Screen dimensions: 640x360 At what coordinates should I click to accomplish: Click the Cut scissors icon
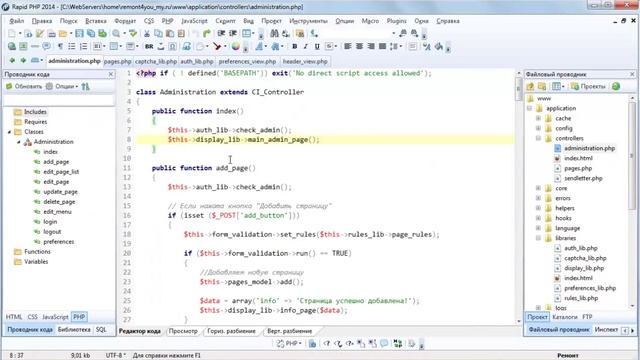click(x=147, y=33)
